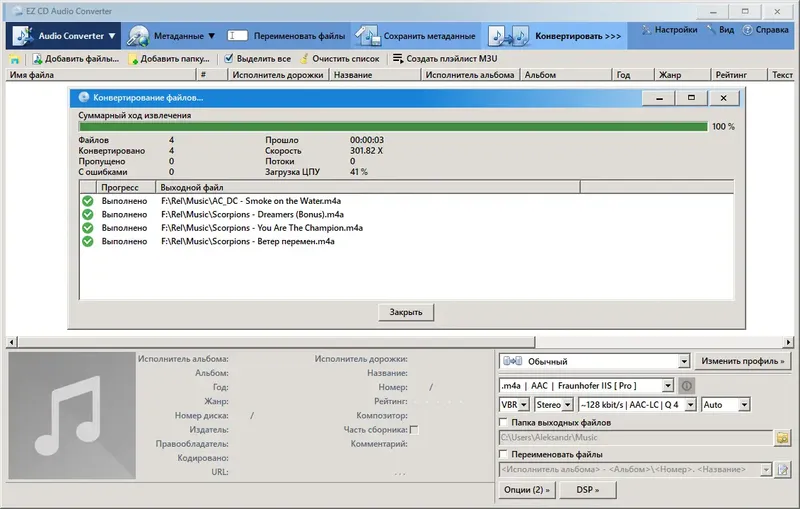
Task: Click the Добавить папку folder icon
Action: (133, 59)
